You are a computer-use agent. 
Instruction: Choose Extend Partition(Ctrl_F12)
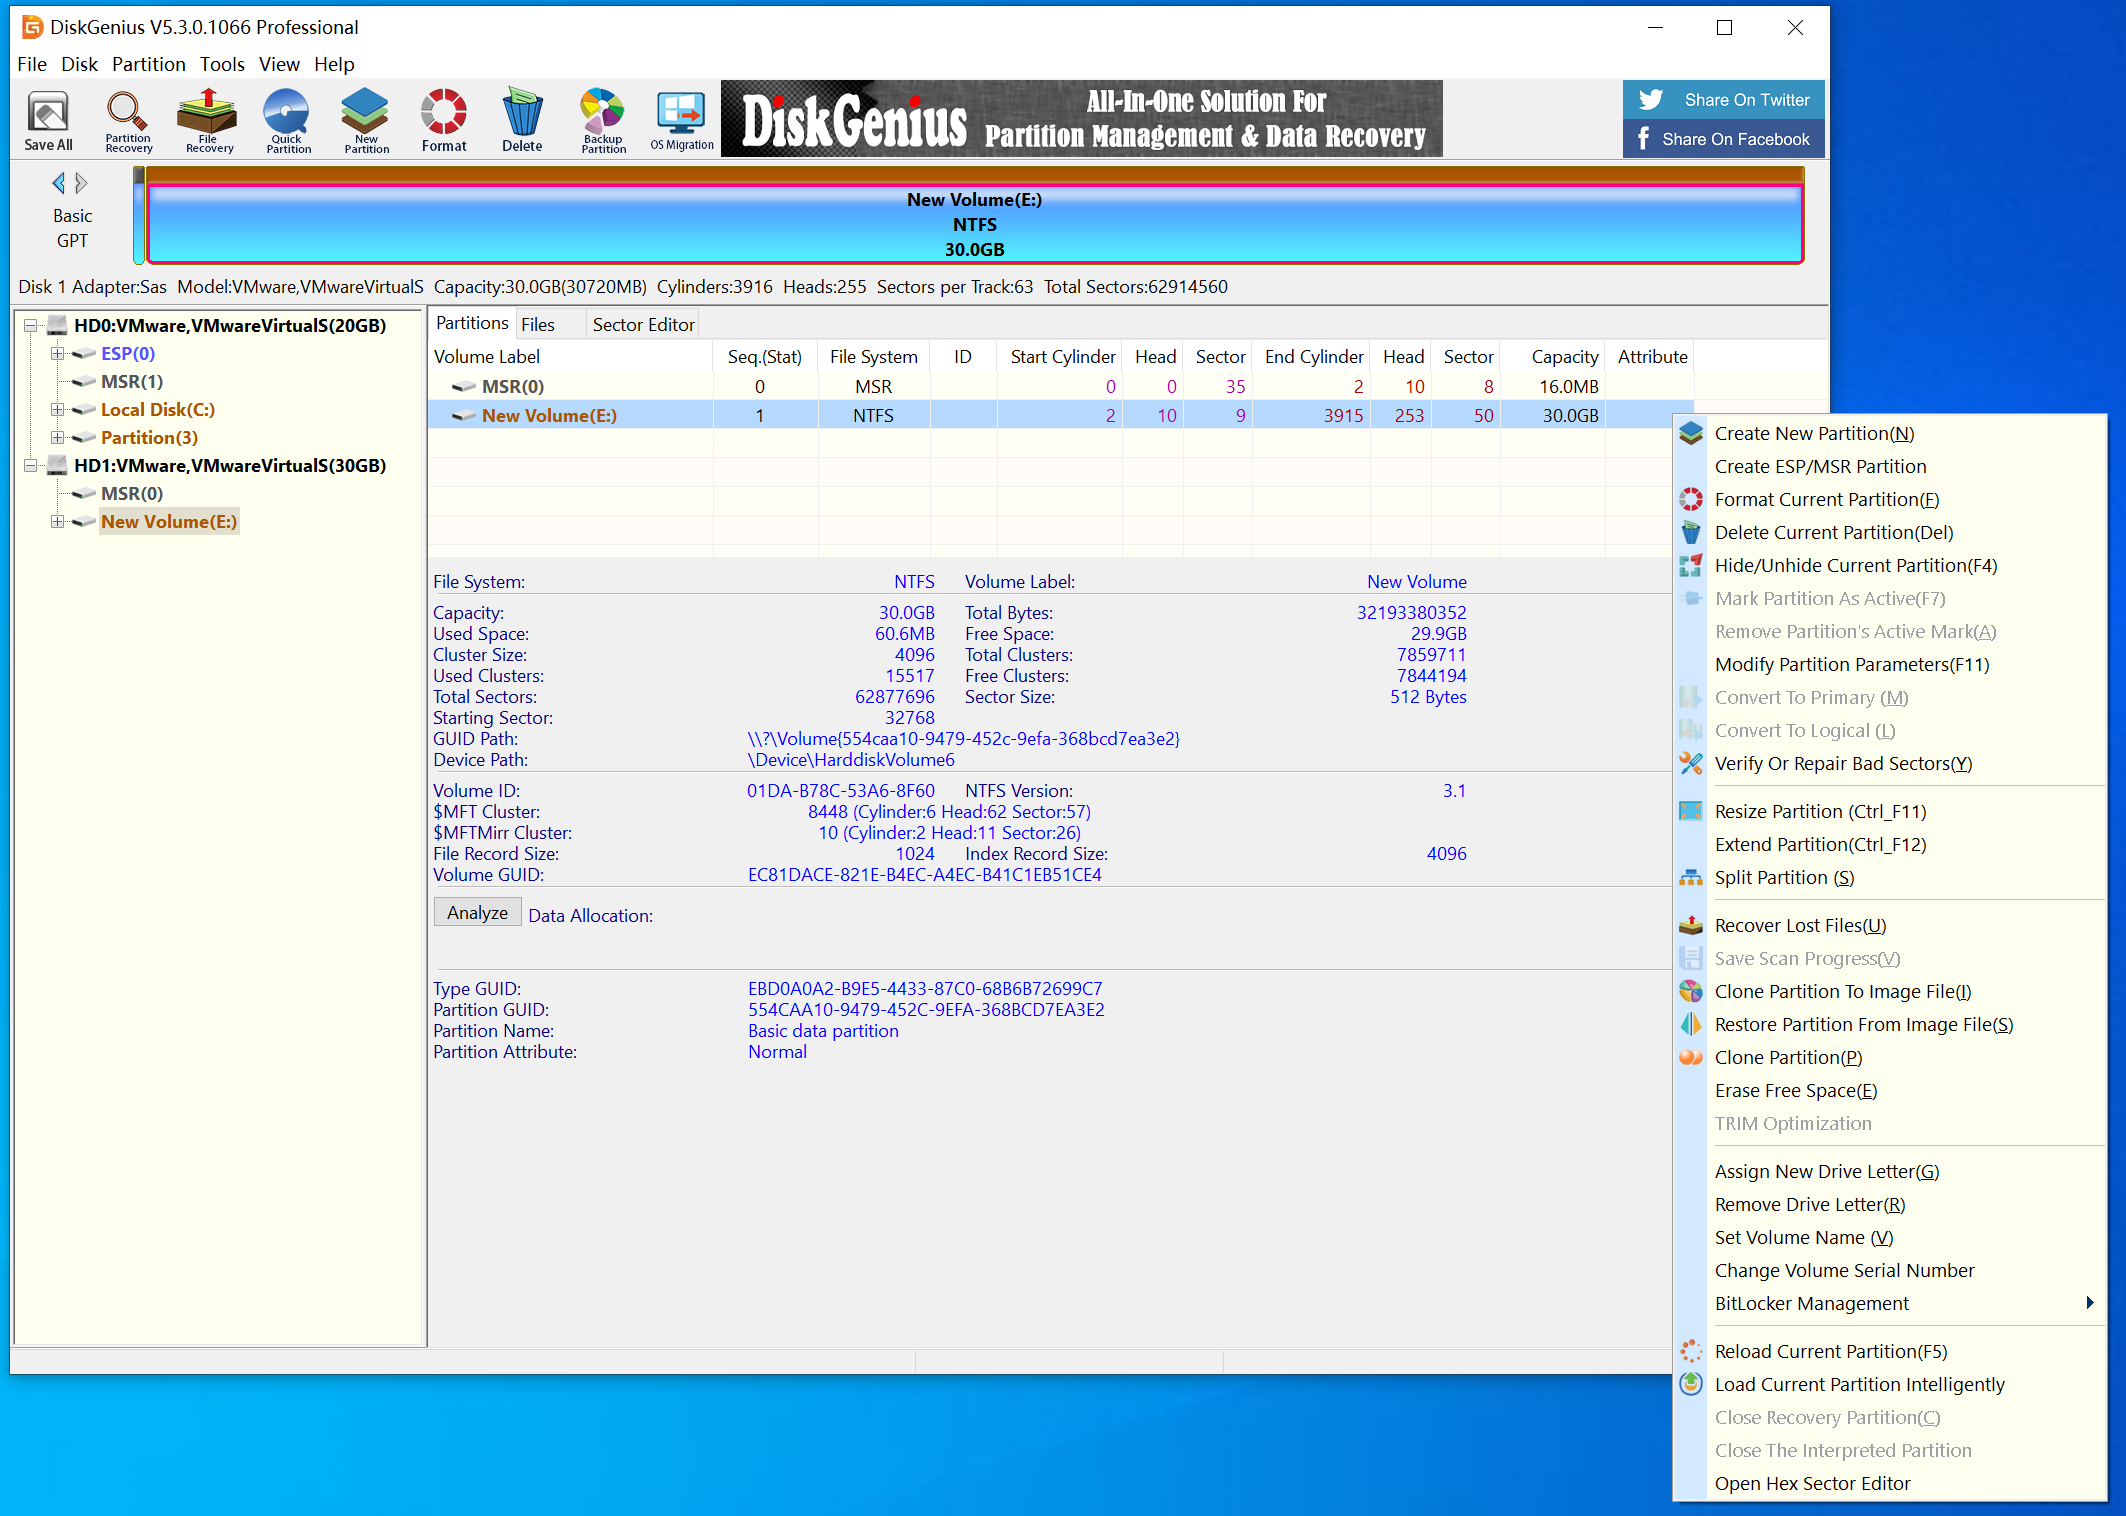pyautogui.click(x=1820, y=844)
